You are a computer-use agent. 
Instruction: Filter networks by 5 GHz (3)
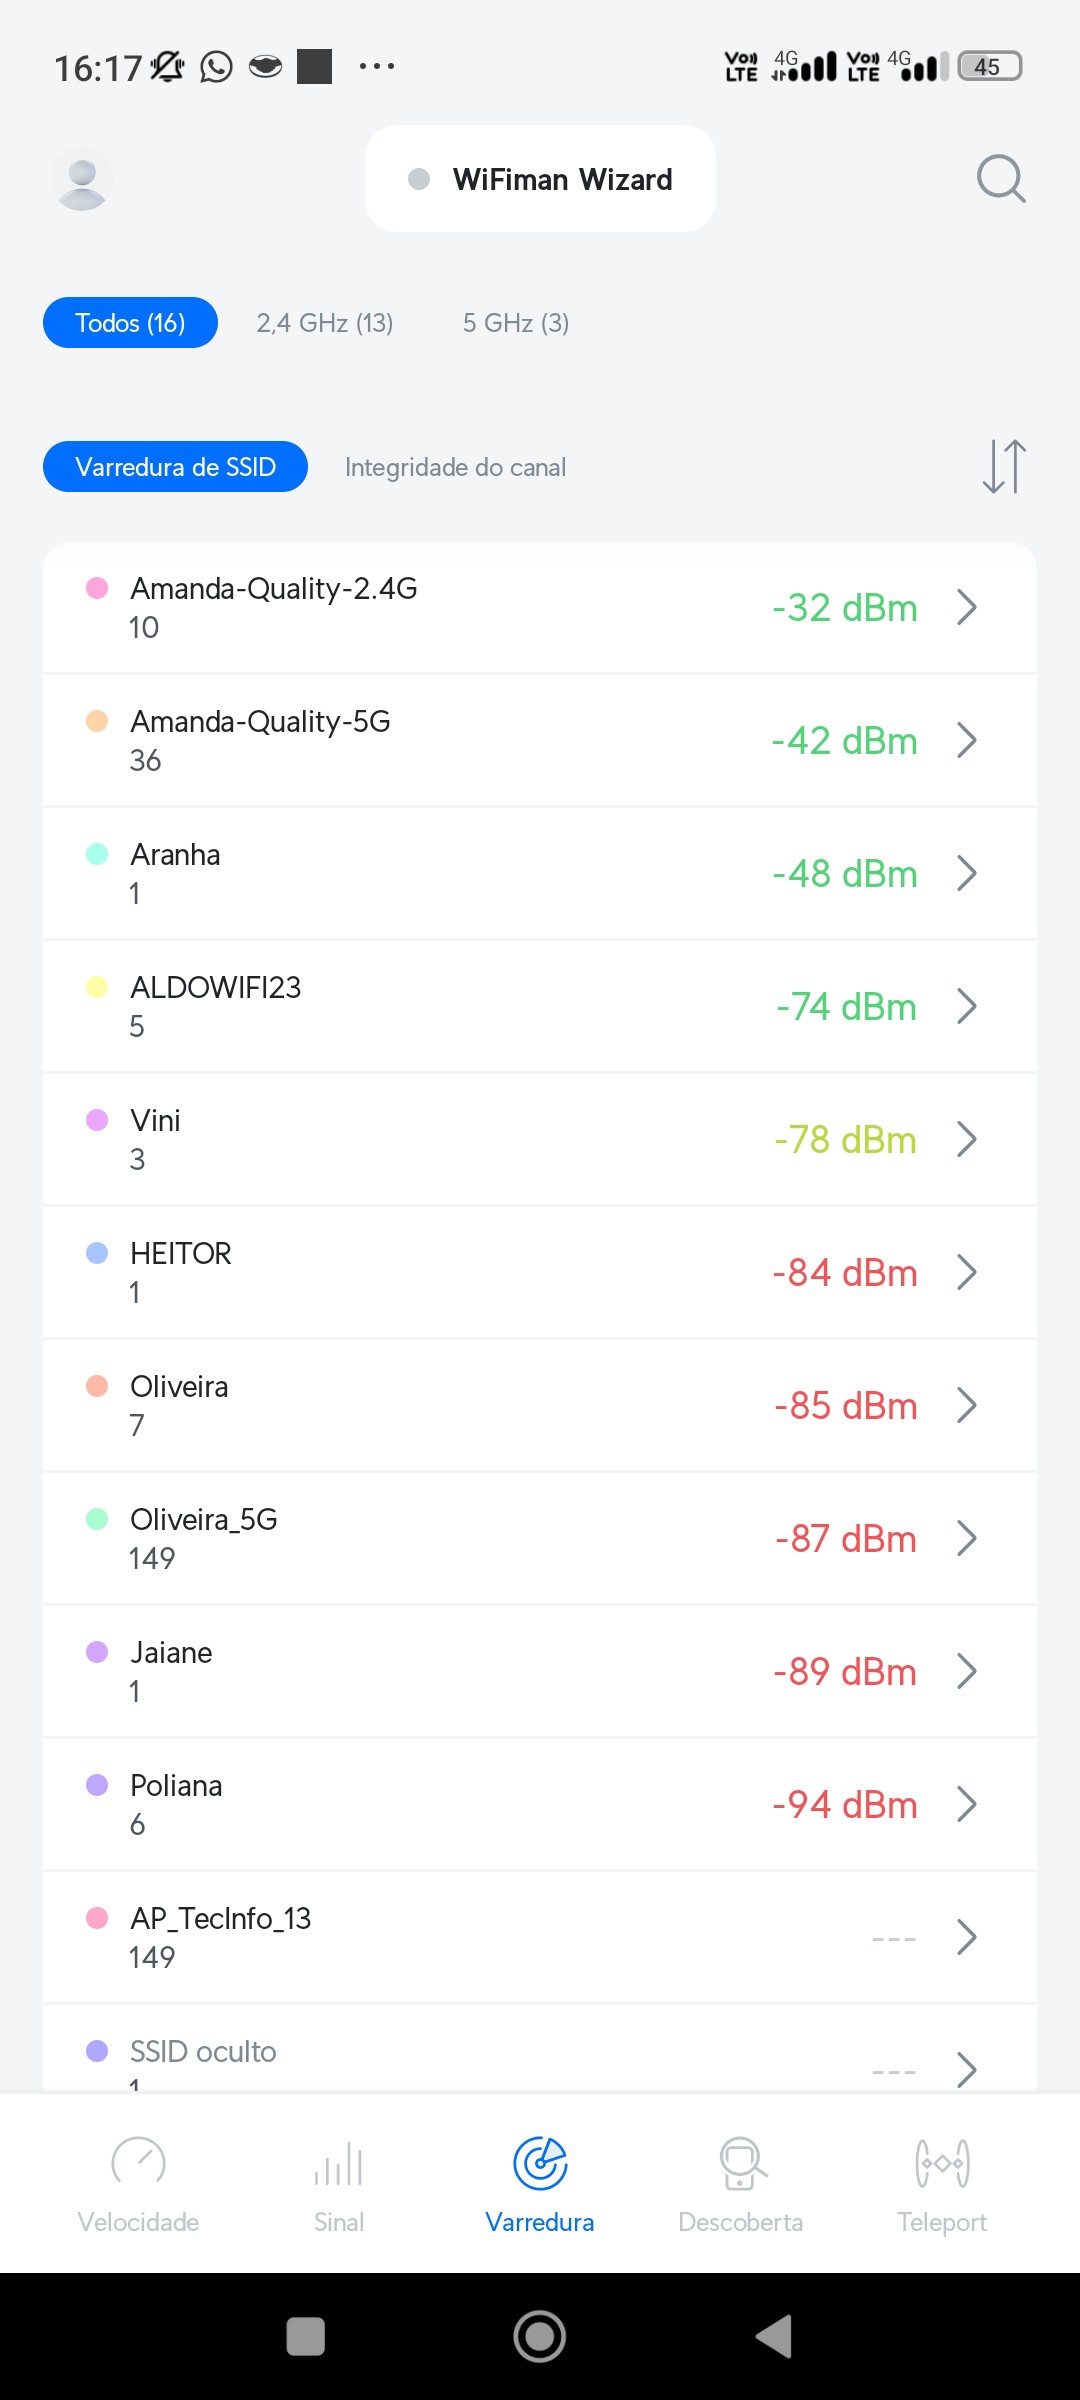pyautogui.click(x=516, y=323)
